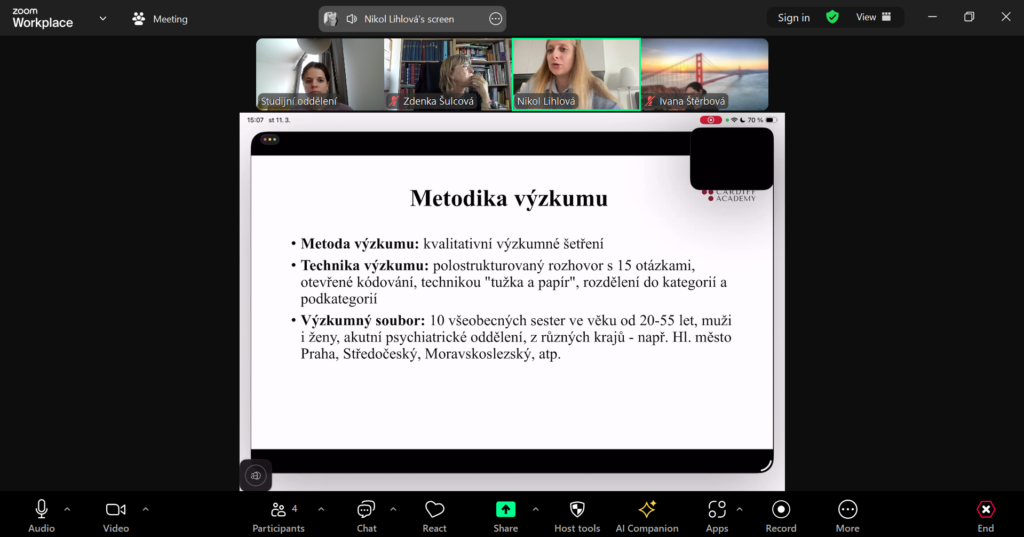Select Ivana Štěrbová's video thumbnail
This screenshot has width=1024, height=537.
click(x=705, y=74)
